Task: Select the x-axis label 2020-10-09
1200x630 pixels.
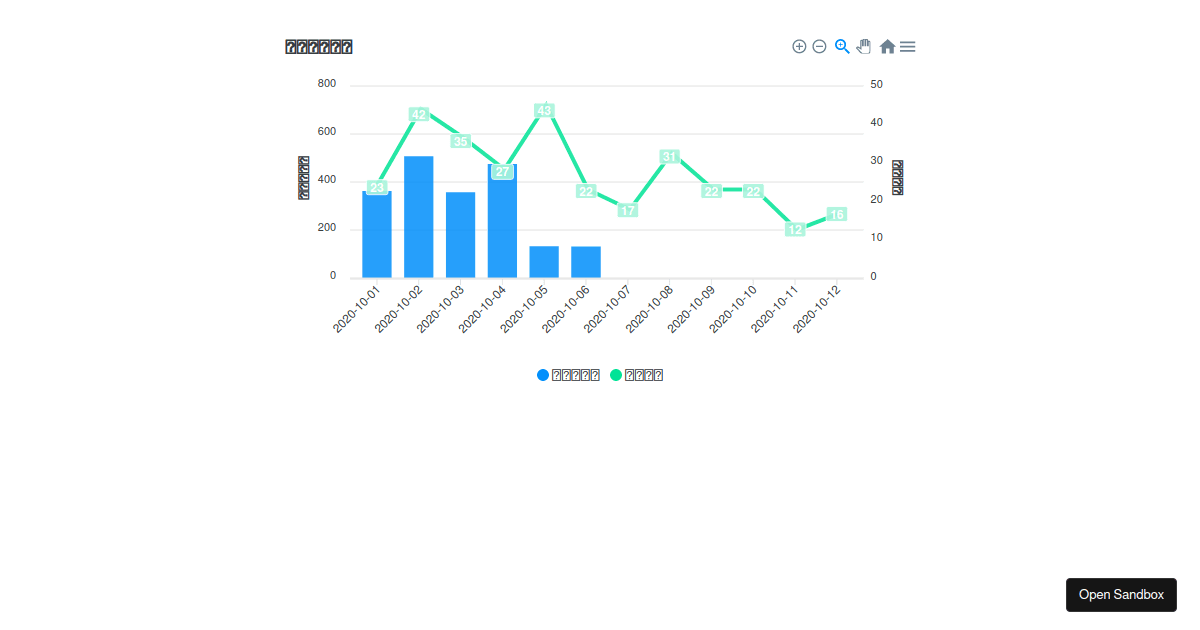Action: [692, 308]
